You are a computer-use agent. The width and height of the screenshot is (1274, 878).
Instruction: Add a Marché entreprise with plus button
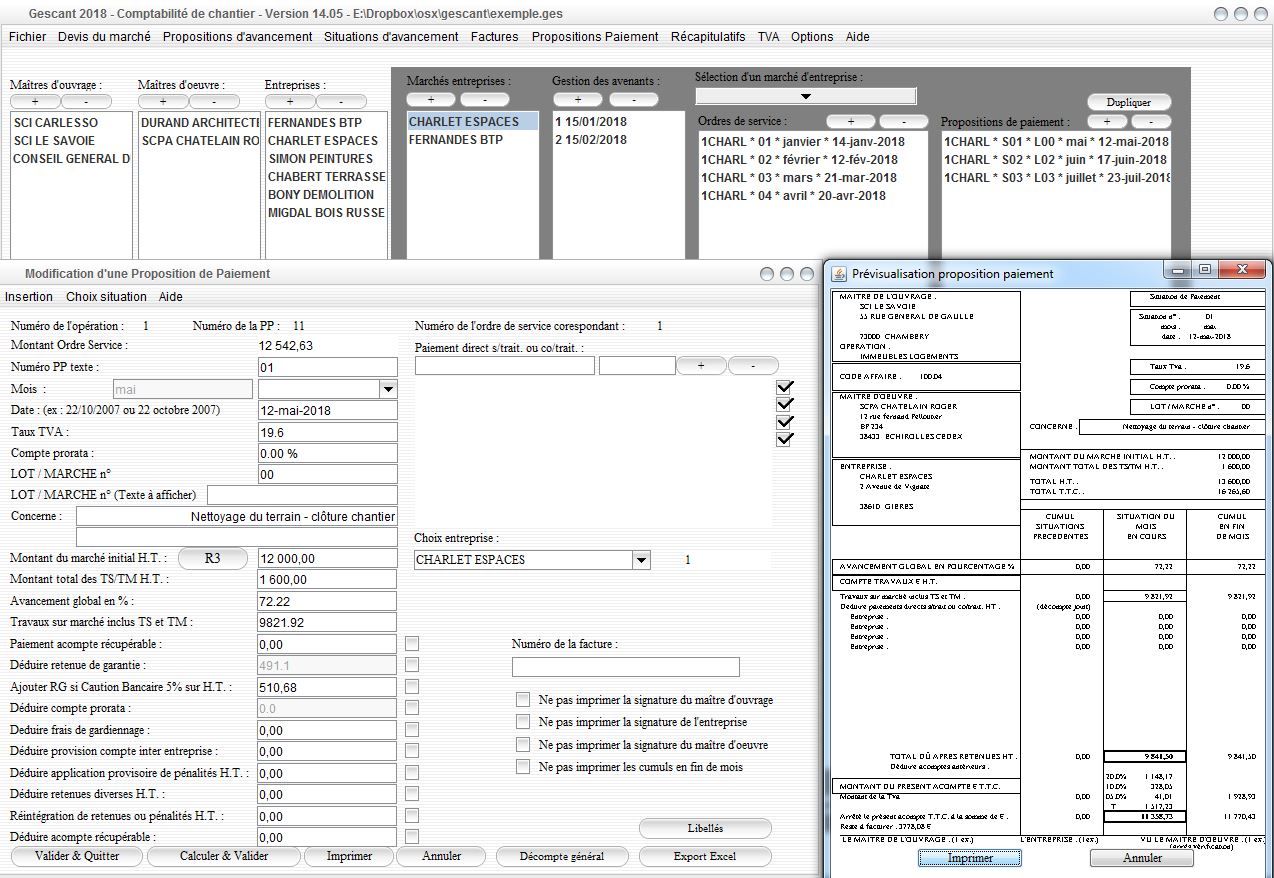point(432,100)
